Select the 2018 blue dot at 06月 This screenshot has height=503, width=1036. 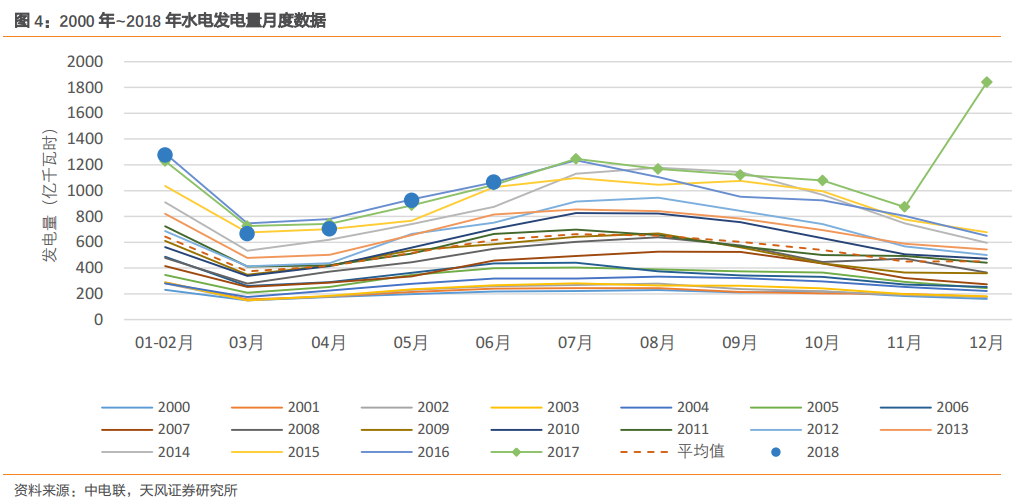[493, 182]
